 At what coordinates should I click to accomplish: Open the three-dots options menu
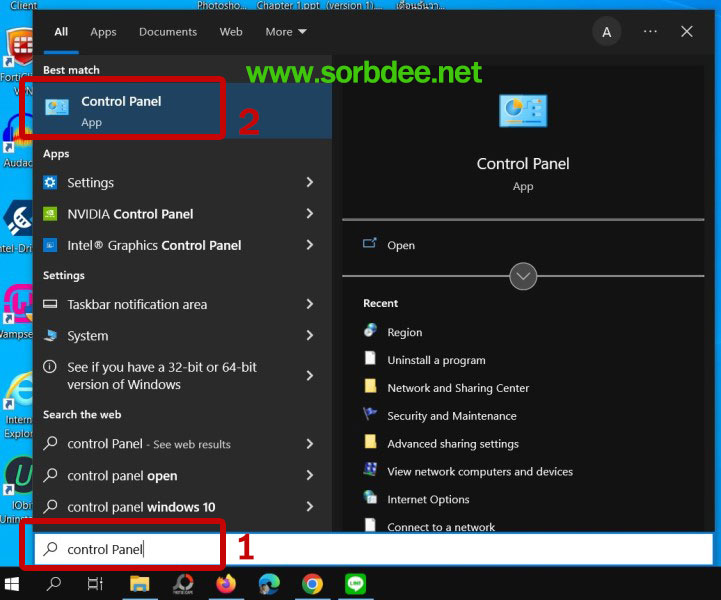click(650, 31)
